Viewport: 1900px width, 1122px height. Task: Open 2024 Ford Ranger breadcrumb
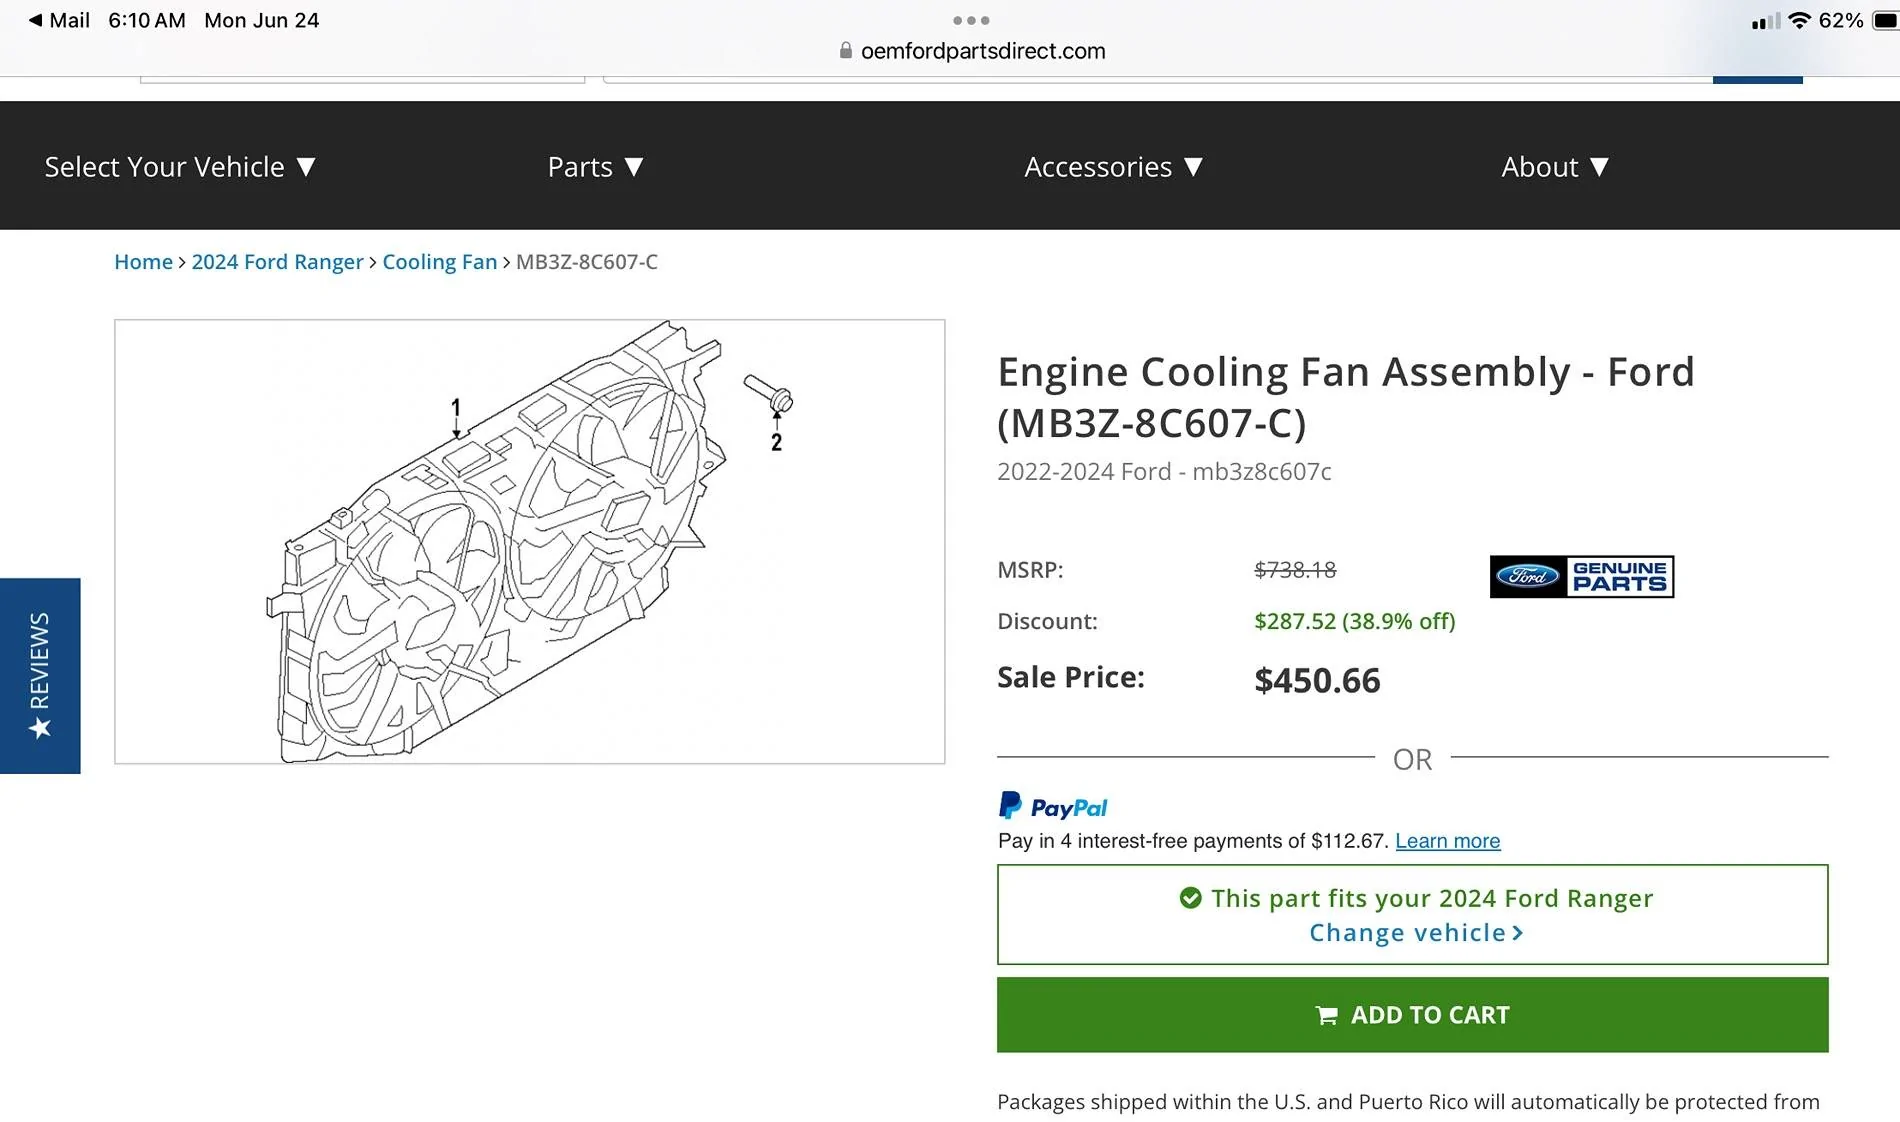(277, 262)
